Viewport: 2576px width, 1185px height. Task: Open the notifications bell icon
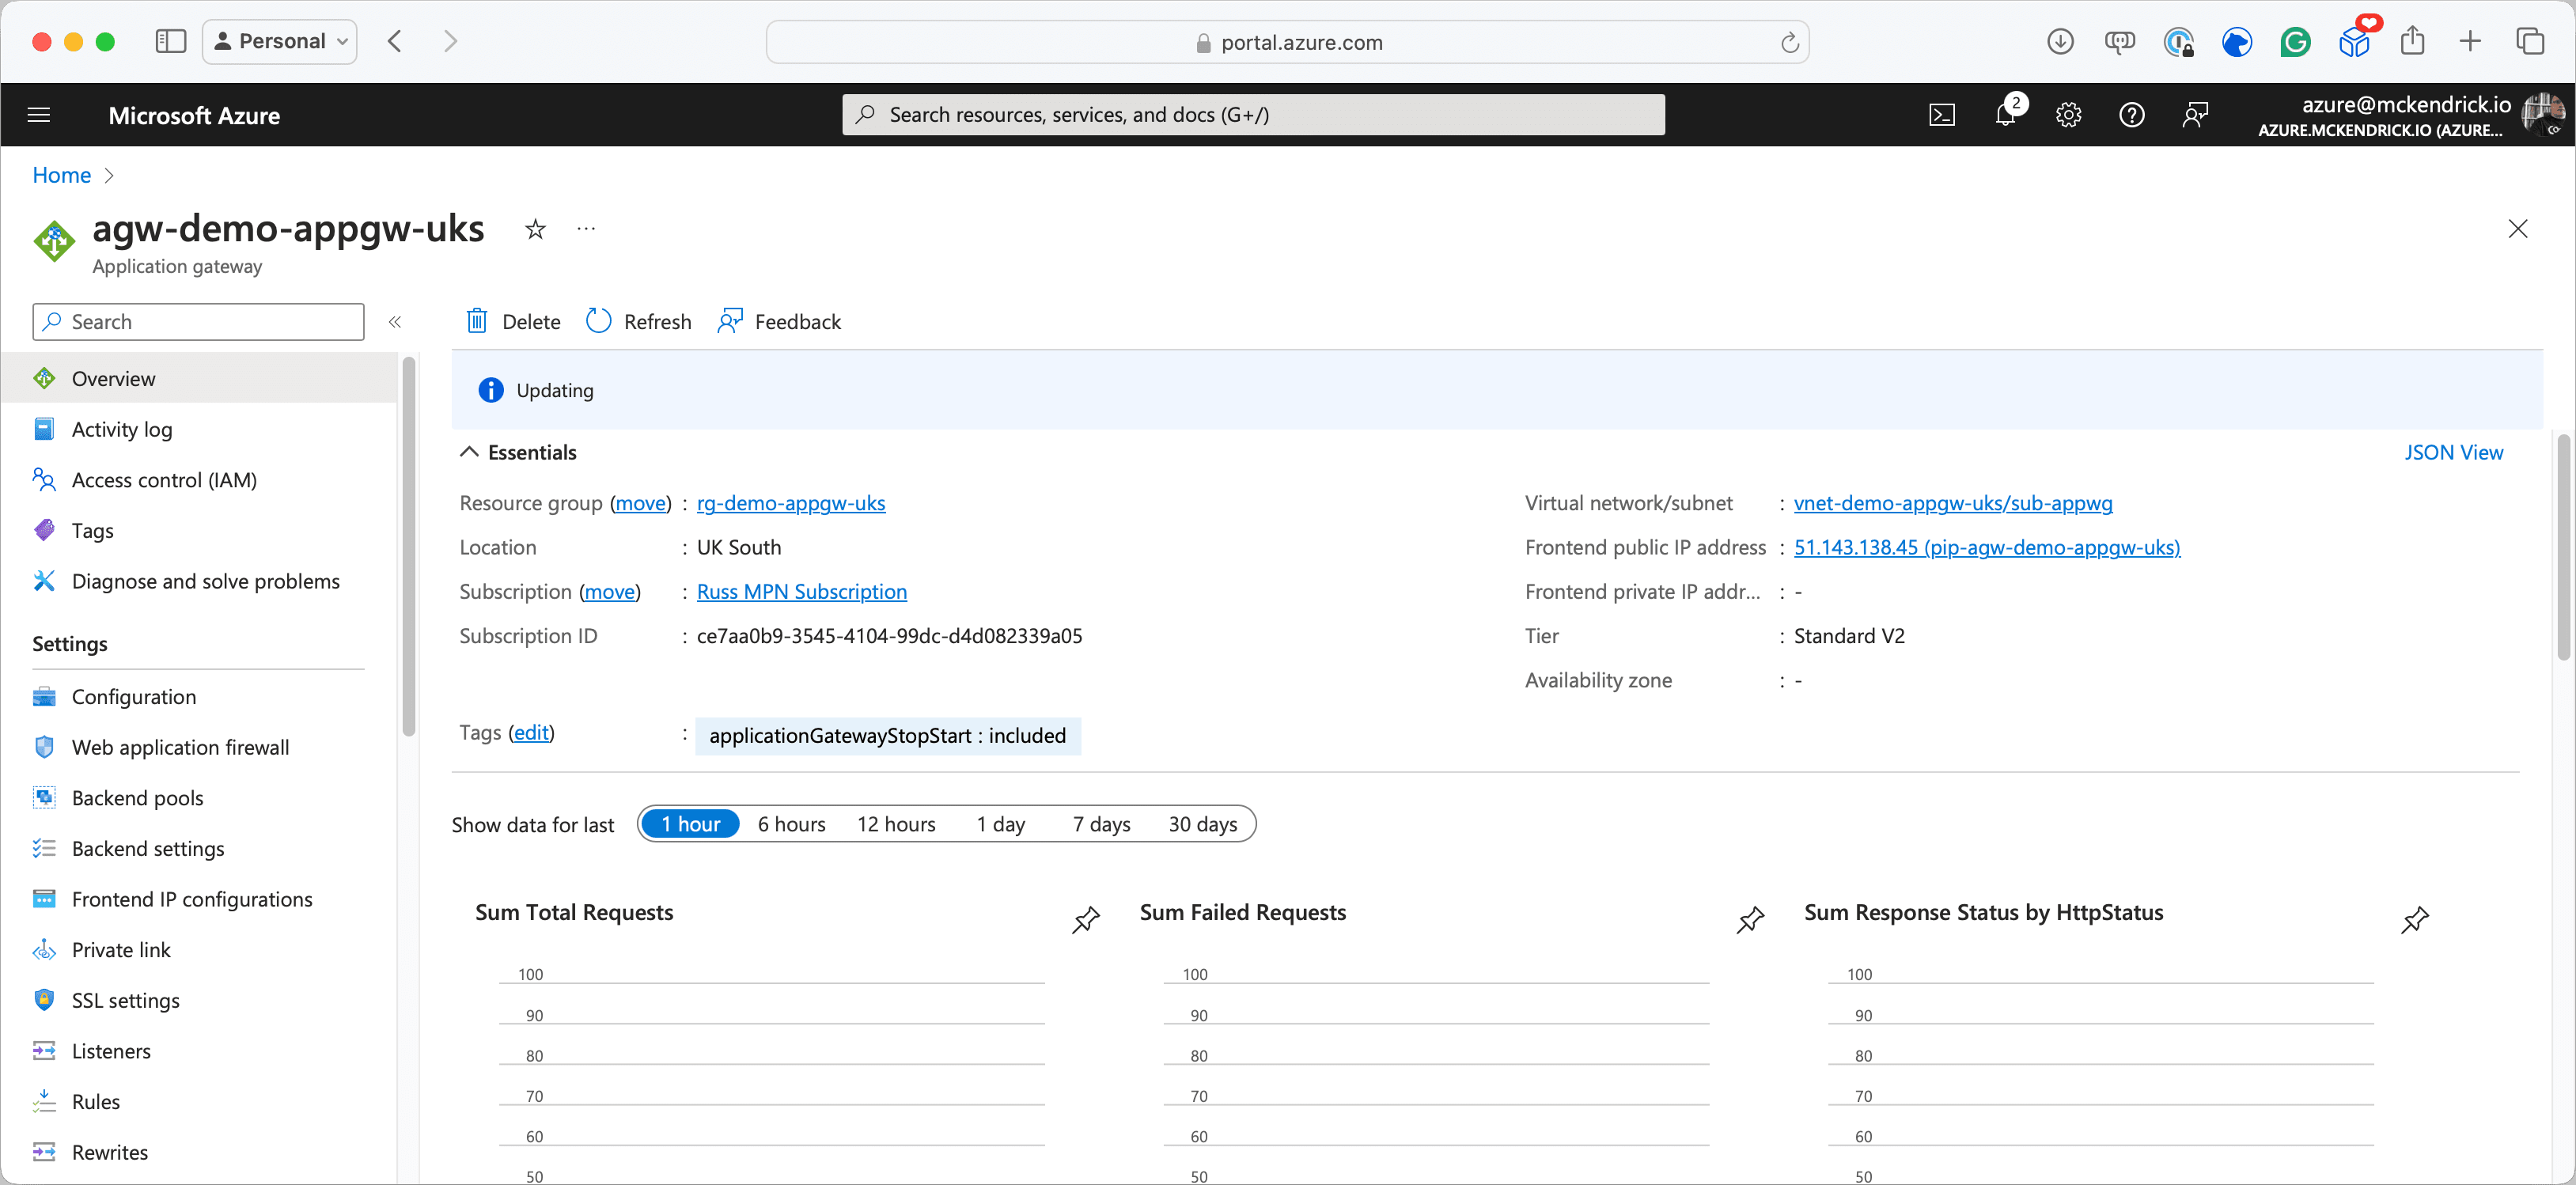coord(2005,115)
